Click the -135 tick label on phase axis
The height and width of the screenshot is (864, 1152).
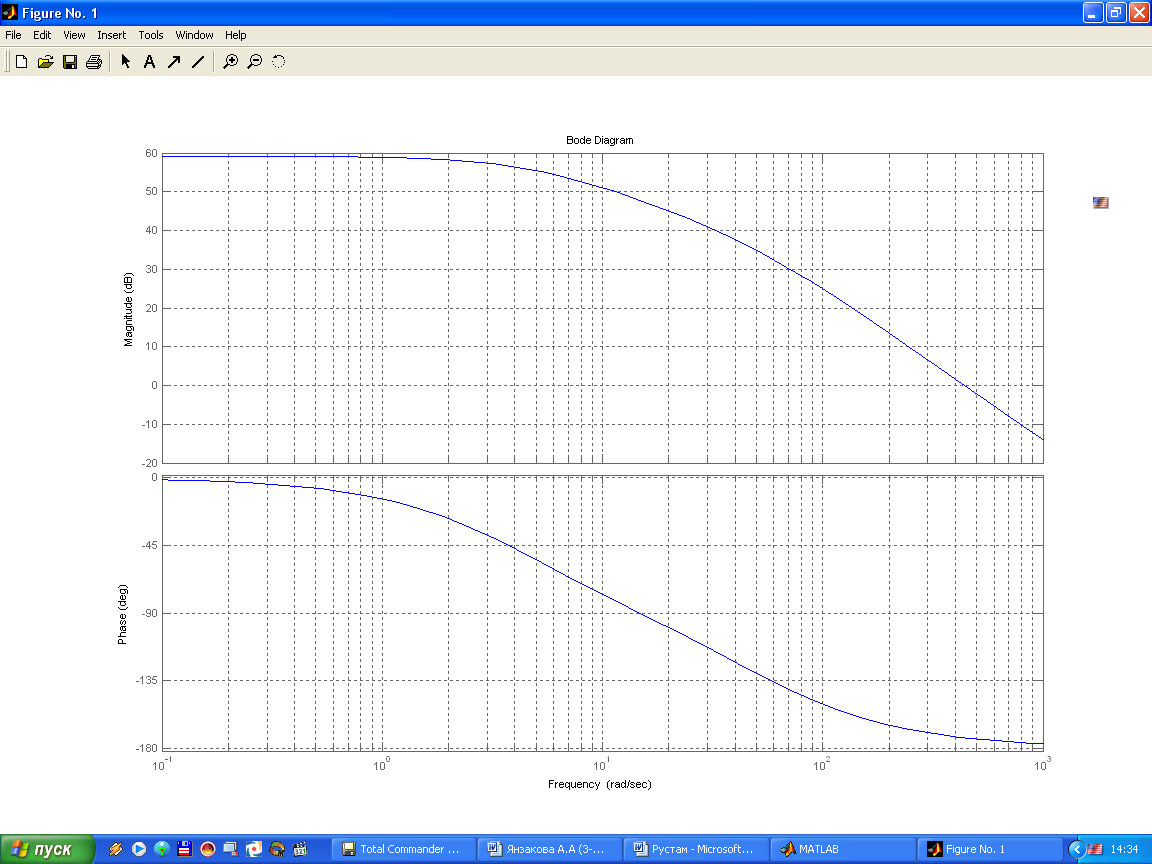[x=147, y=680]
